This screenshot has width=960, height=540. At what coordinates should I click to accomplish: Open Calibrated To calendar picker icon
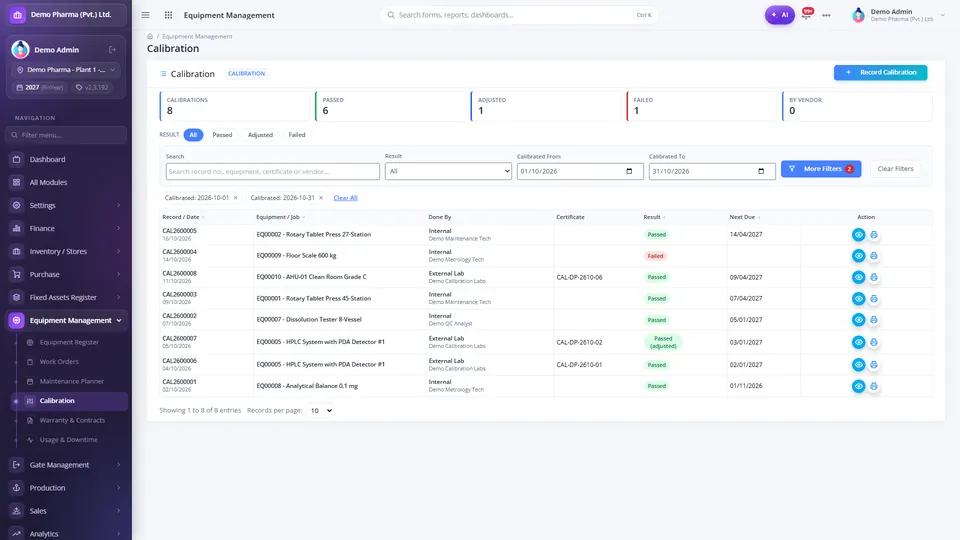[761, 171]
